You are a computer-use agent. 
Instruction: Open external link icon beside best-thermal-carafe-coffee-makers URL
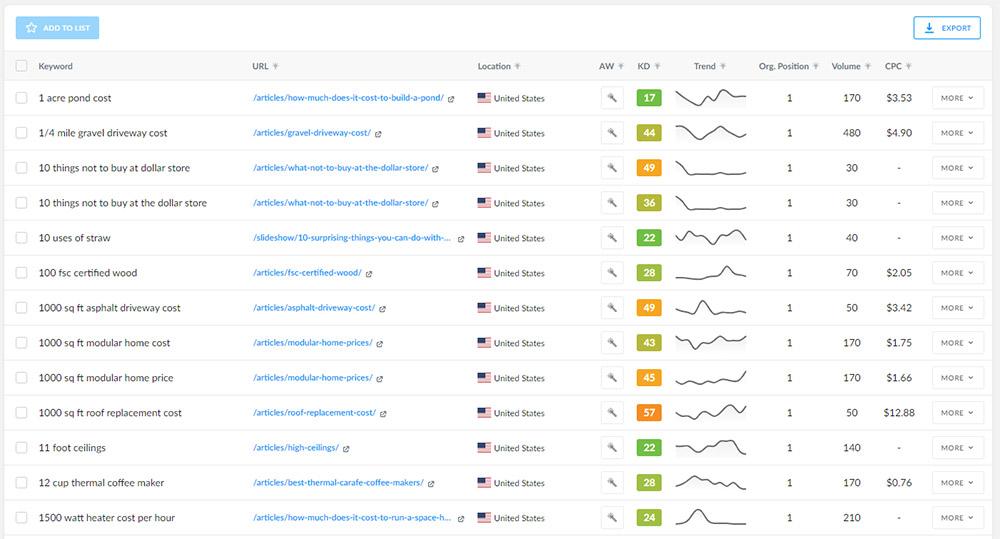(431, 484)
